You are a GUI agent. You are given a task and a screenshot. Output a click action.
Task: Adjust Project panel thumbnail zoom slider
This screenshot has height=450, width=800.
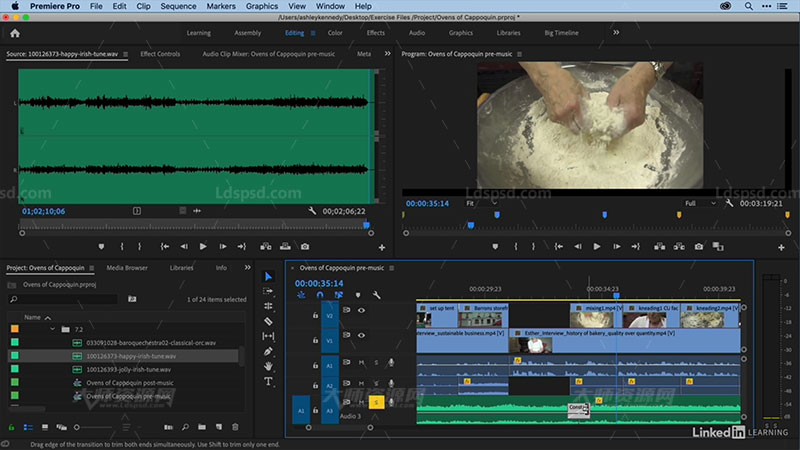[77, 427]
